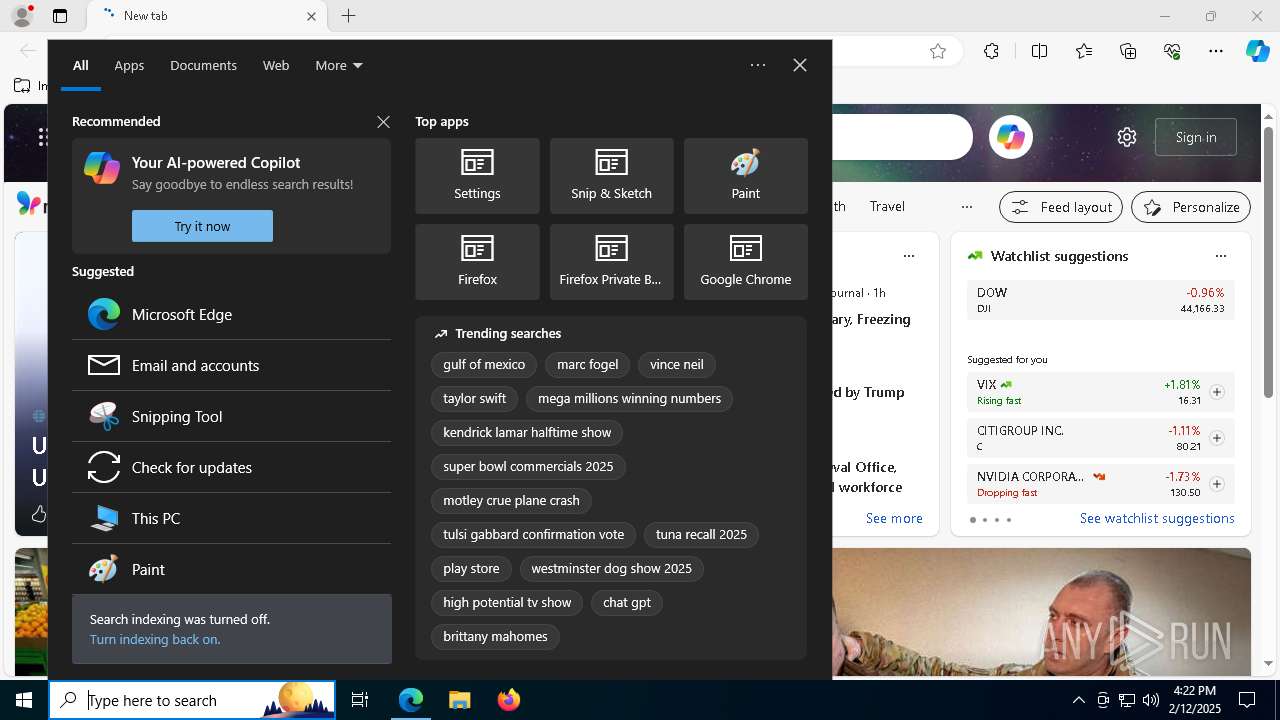The image size is (1280, 720).
Task: Launch Google Chrome tile
Action: coord(745,262)
